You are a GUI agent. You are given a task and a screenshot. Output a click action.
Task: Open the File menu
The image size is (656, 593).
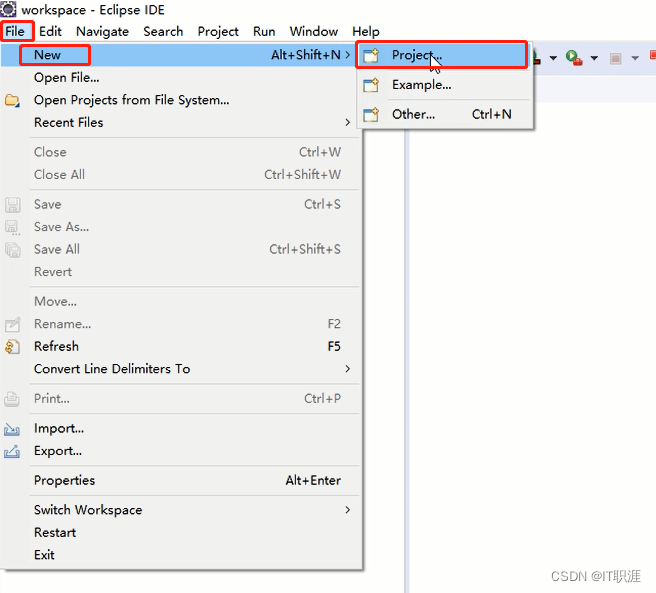pos(15,31)
